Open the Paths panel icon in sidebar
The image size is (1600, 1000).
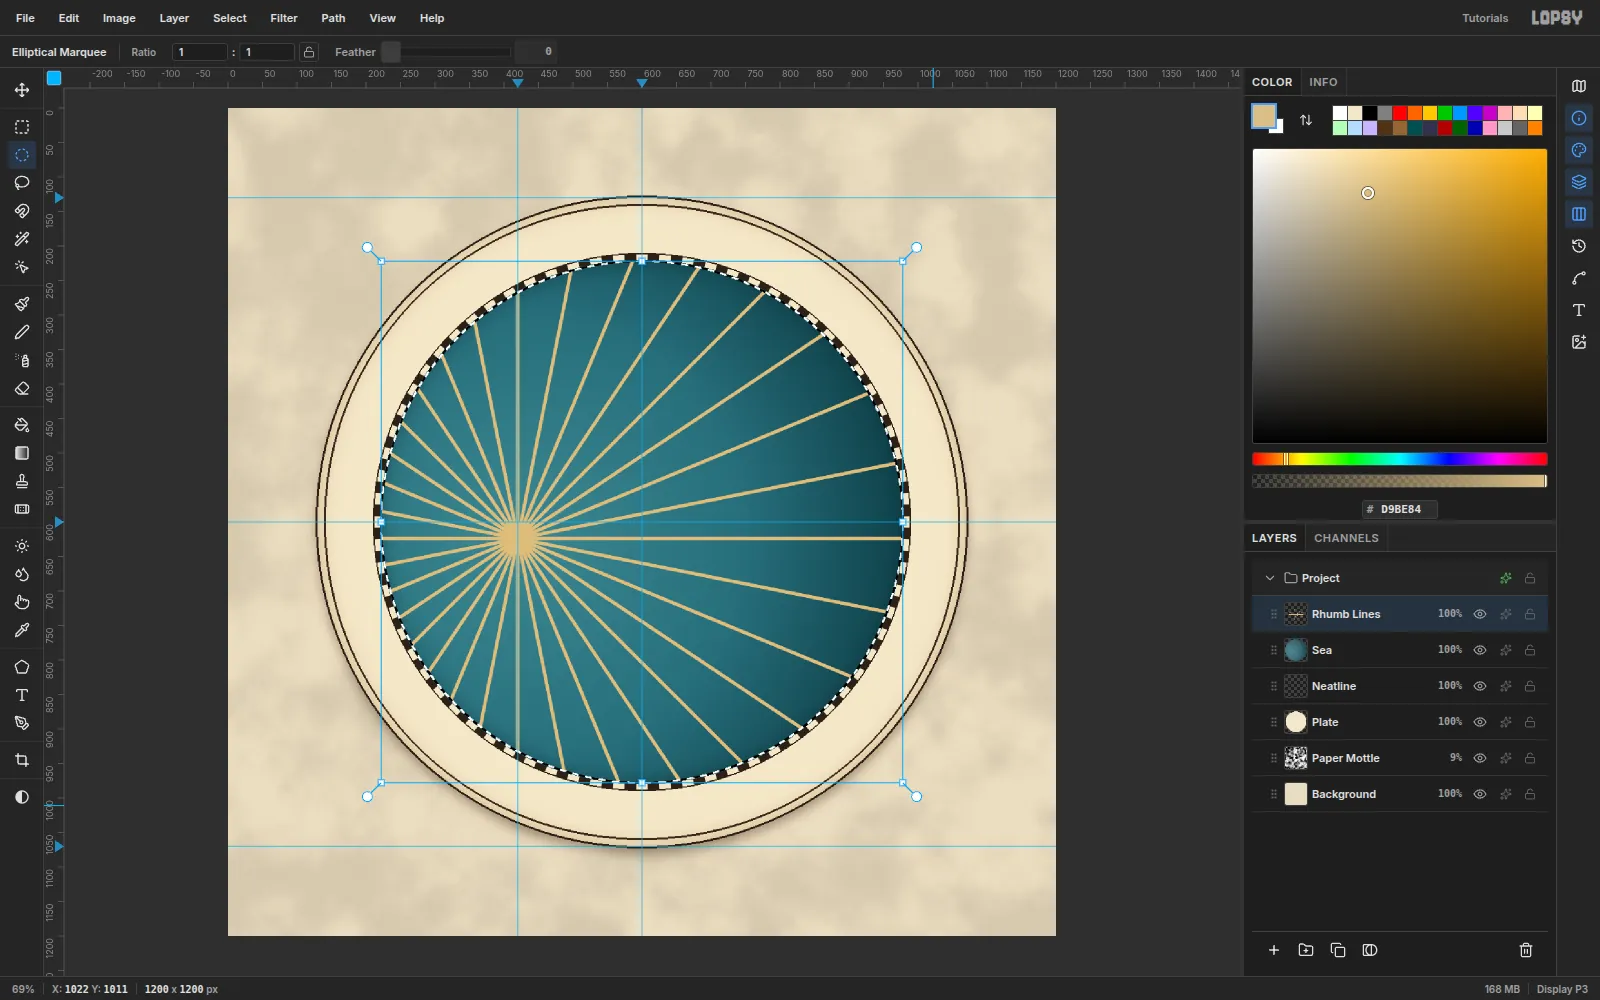[1579, 278]
